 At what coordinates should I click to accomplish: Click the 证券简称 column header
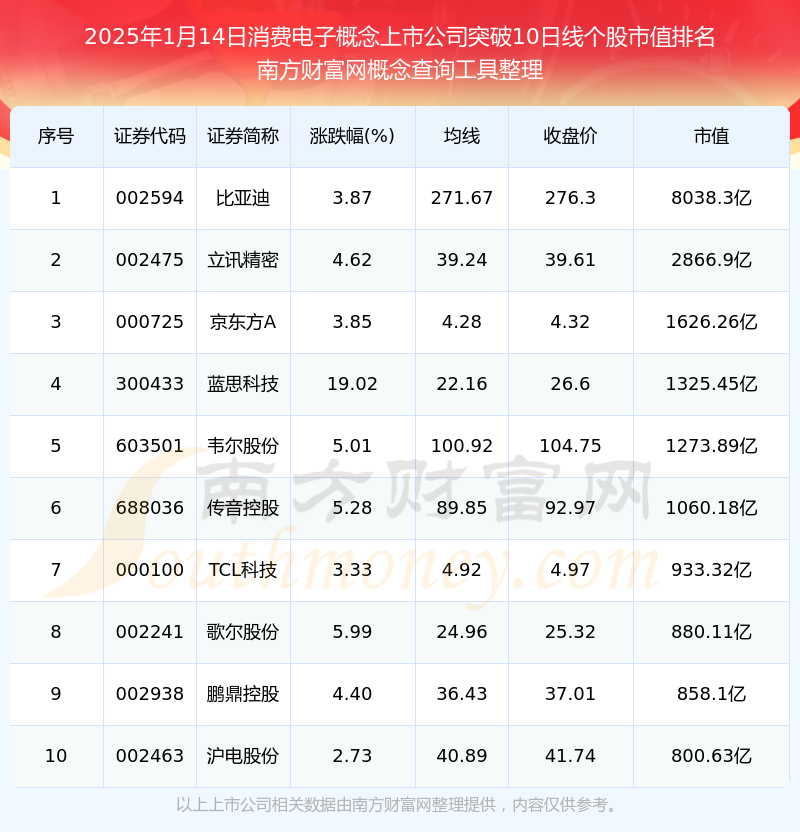click(x=243, y=136)
